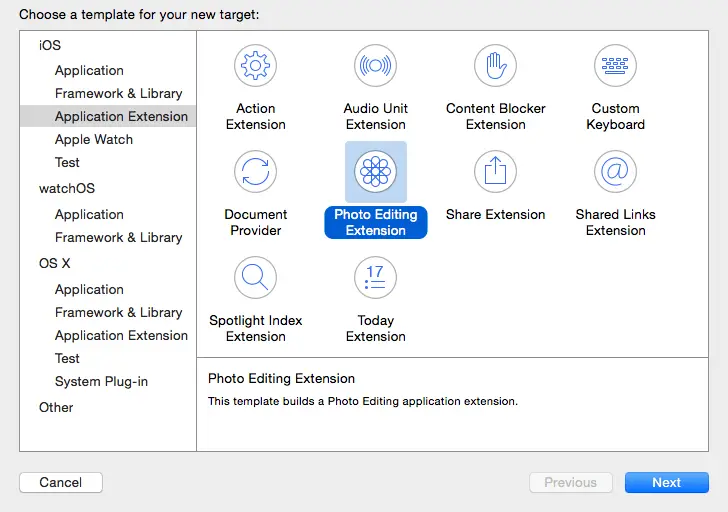Pick the Shared Links Extension @ icon
This screenshot has width=728, height=512.
(x=615, y=172)
